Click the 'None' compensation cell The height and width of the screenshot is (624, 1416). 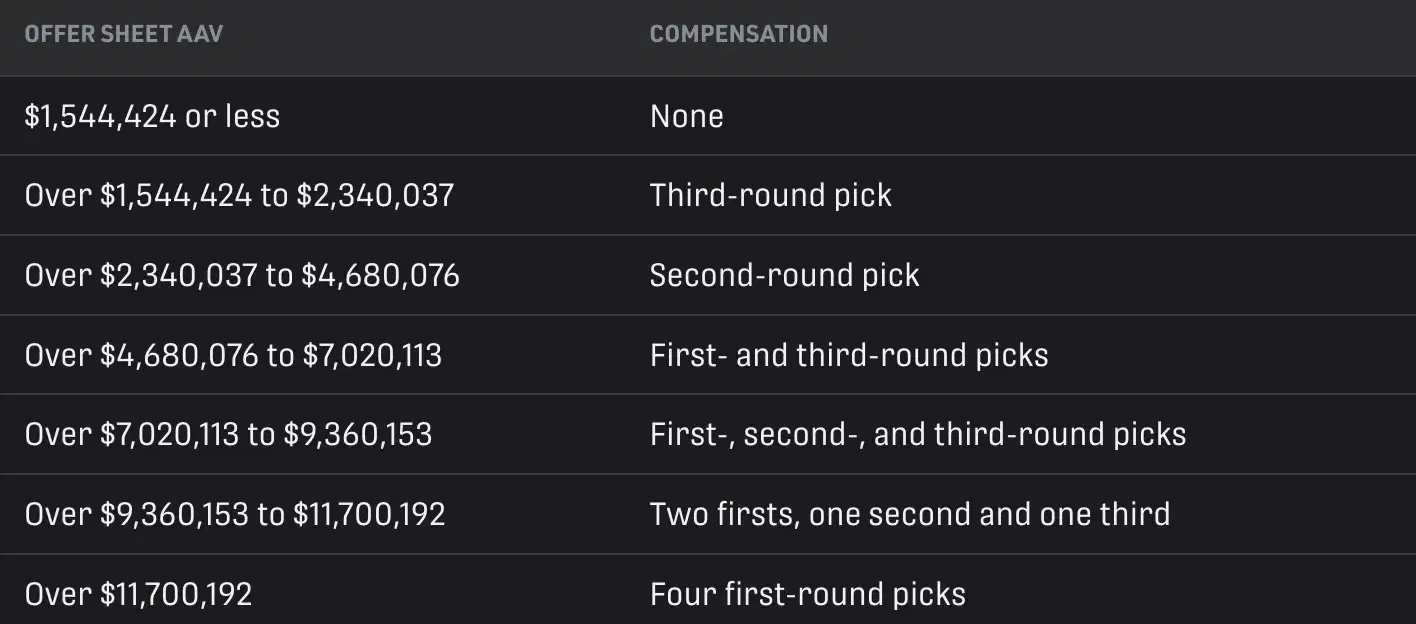coord(686,116)
